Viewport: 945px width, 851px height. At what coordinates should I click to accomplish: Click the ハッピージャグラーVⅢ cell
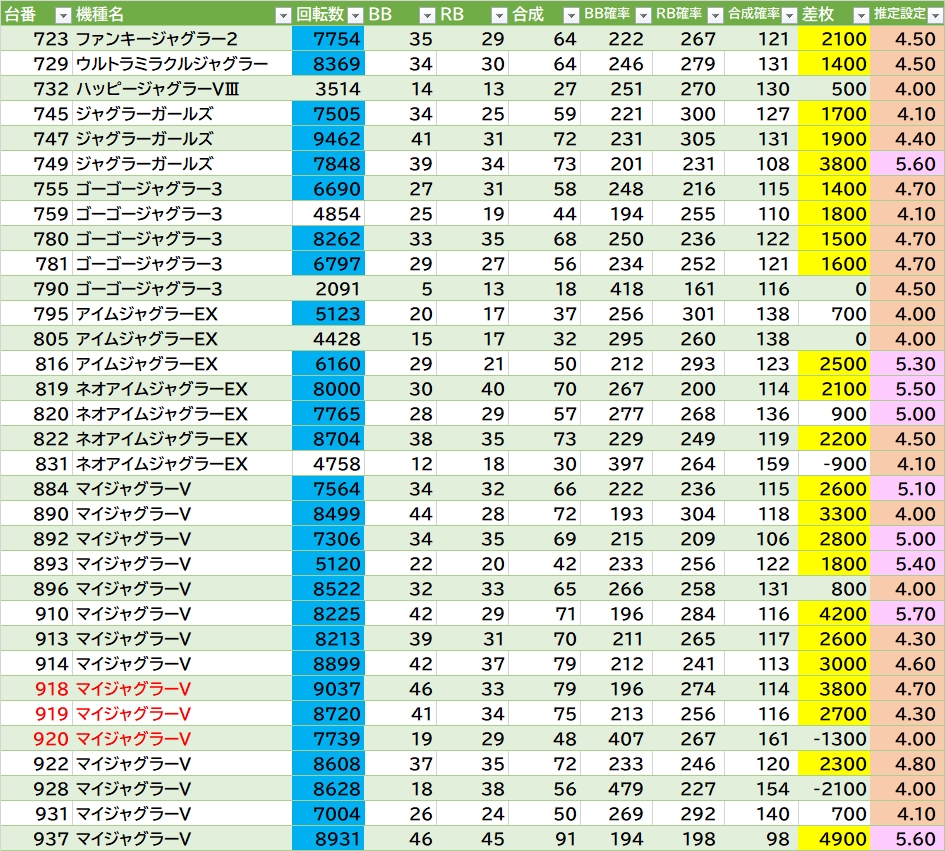point(156,89)
